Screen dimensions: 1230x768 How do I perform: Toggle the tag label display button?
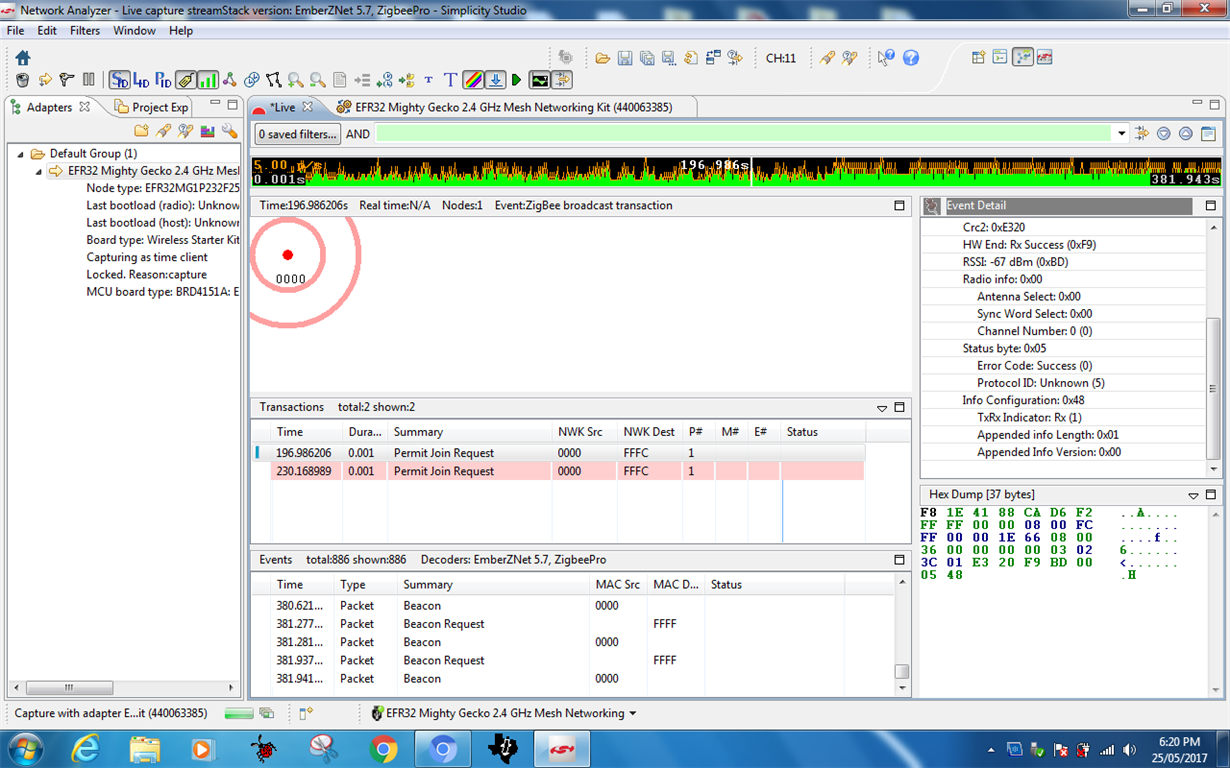186,80
